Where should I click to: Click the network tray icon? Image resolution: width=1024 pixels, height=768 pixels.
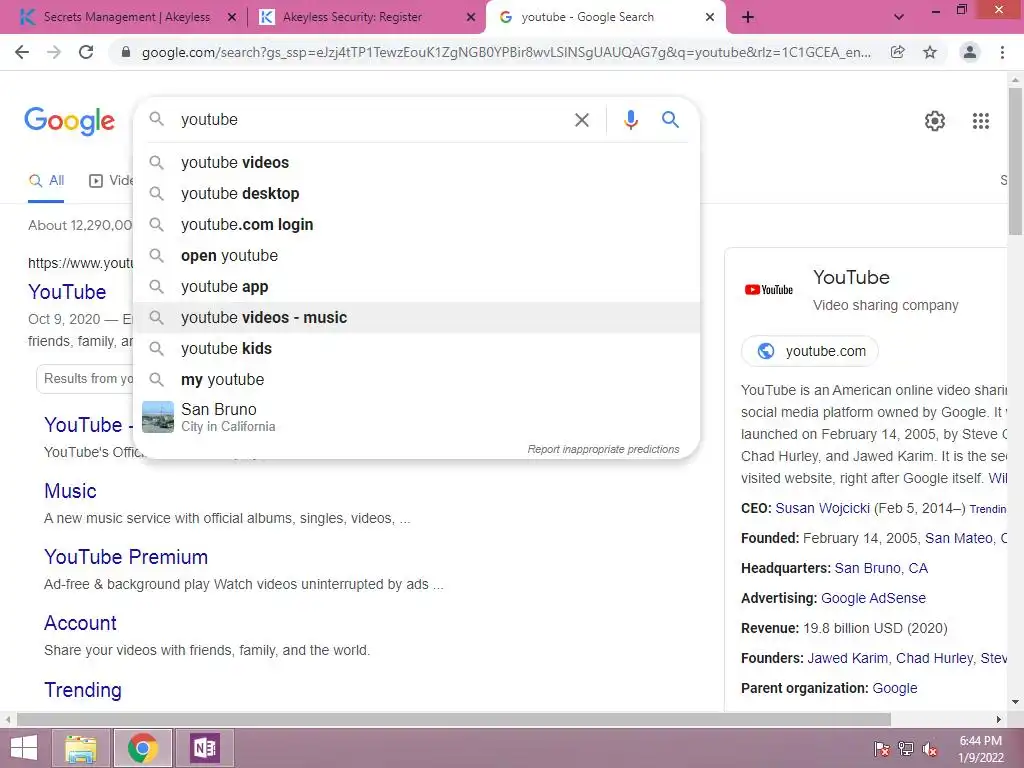click(x=906, y=749)
